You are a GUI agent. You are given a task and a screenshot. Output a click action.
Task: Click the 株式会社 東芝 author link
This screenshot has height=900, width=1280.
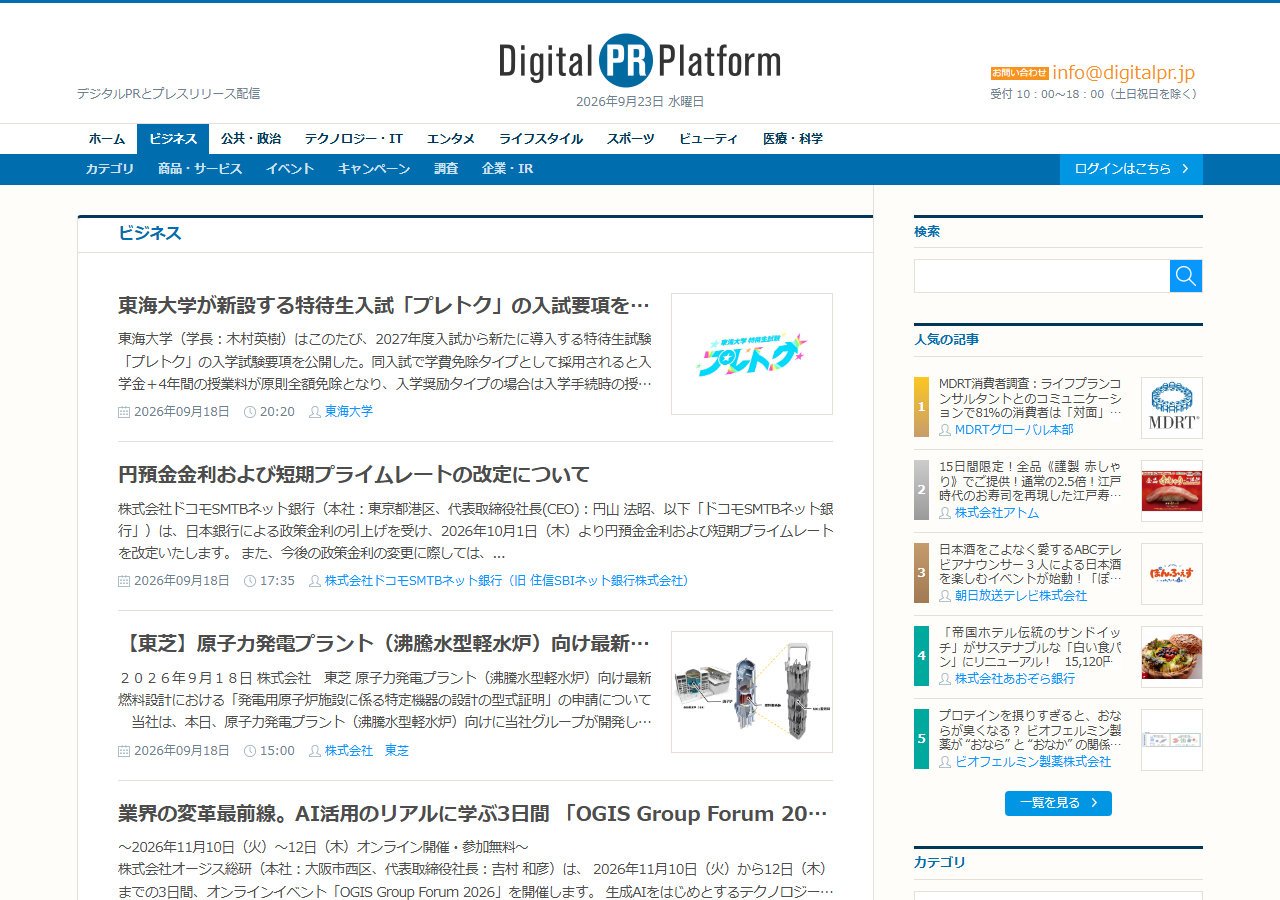pos(367,750)
